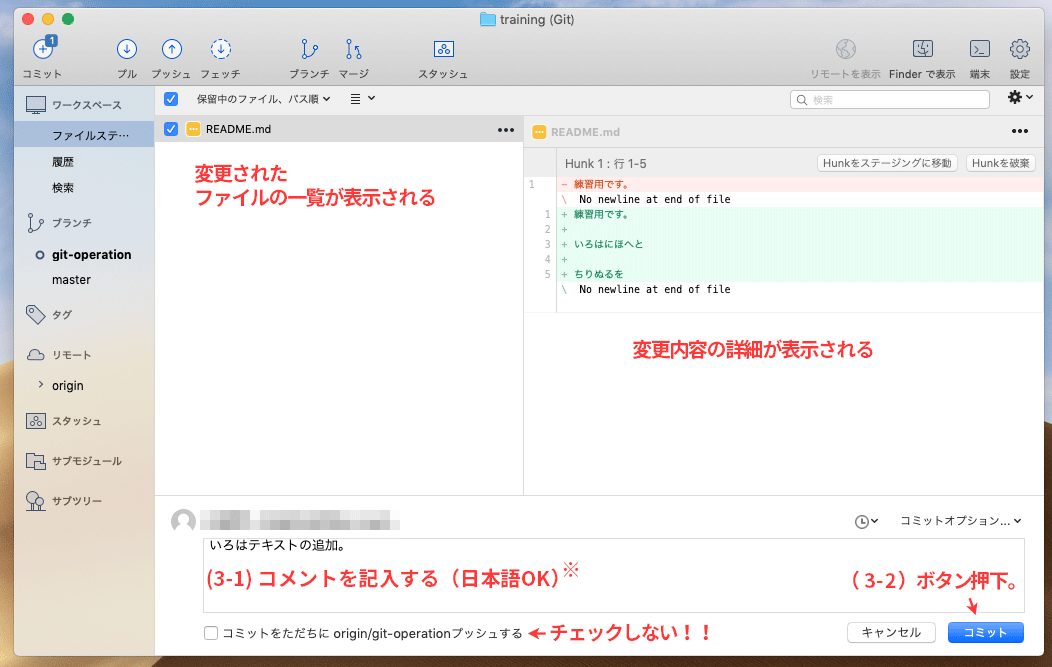
Task: Open the 端末 terminal icon
Action: 980,49
